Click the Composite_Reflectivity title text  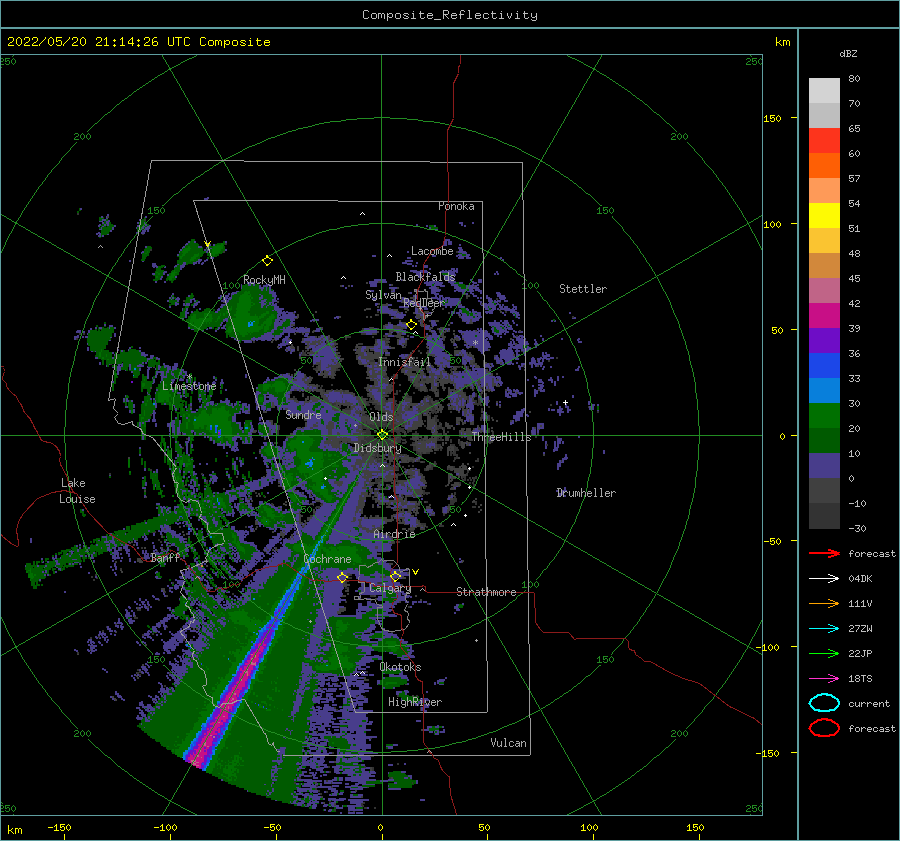tap(450, 15)
